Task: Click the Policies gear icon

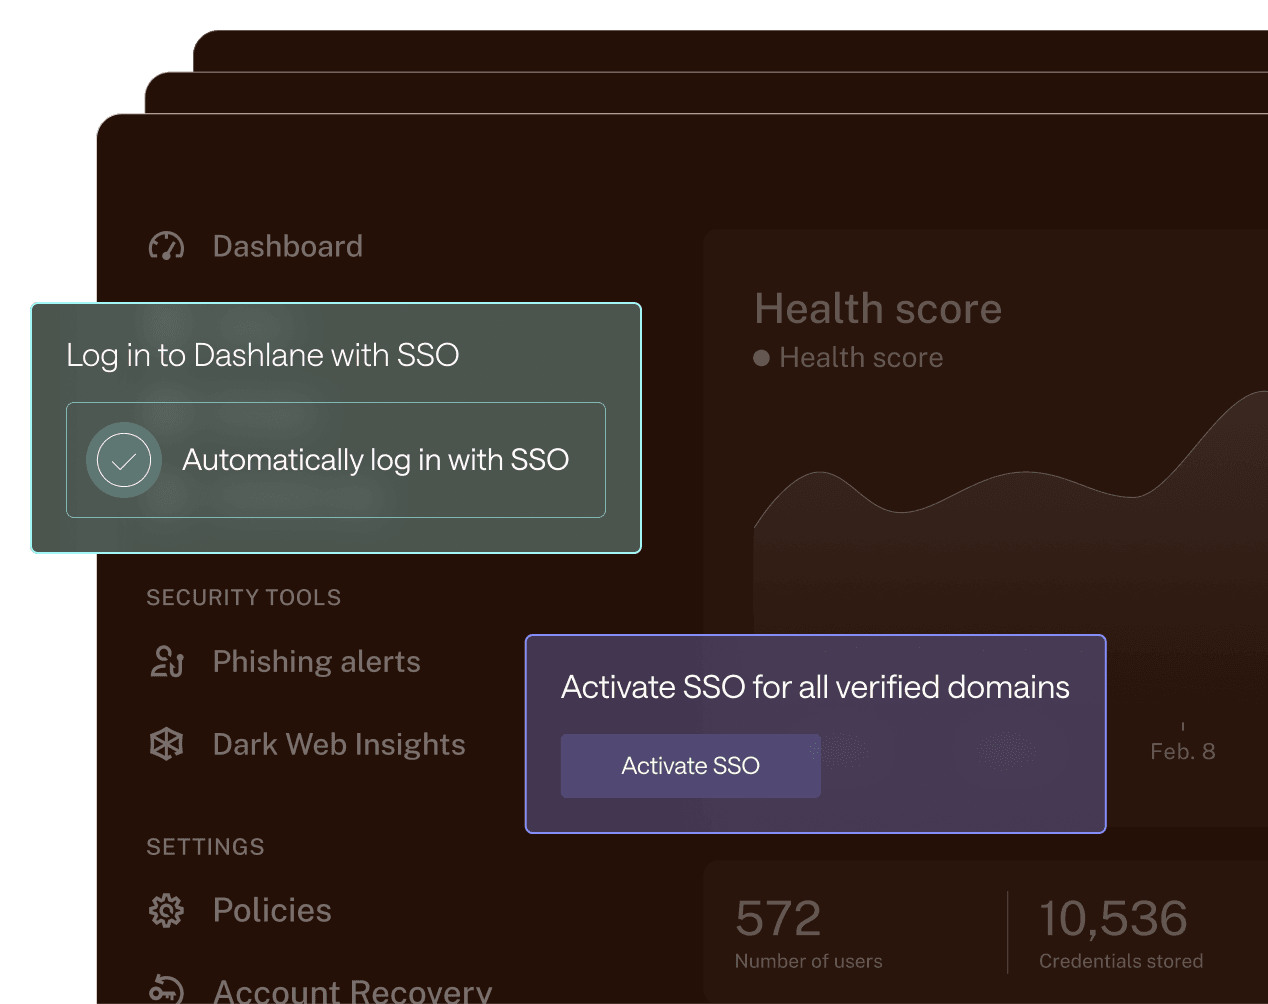Action: tap(166, 910)
